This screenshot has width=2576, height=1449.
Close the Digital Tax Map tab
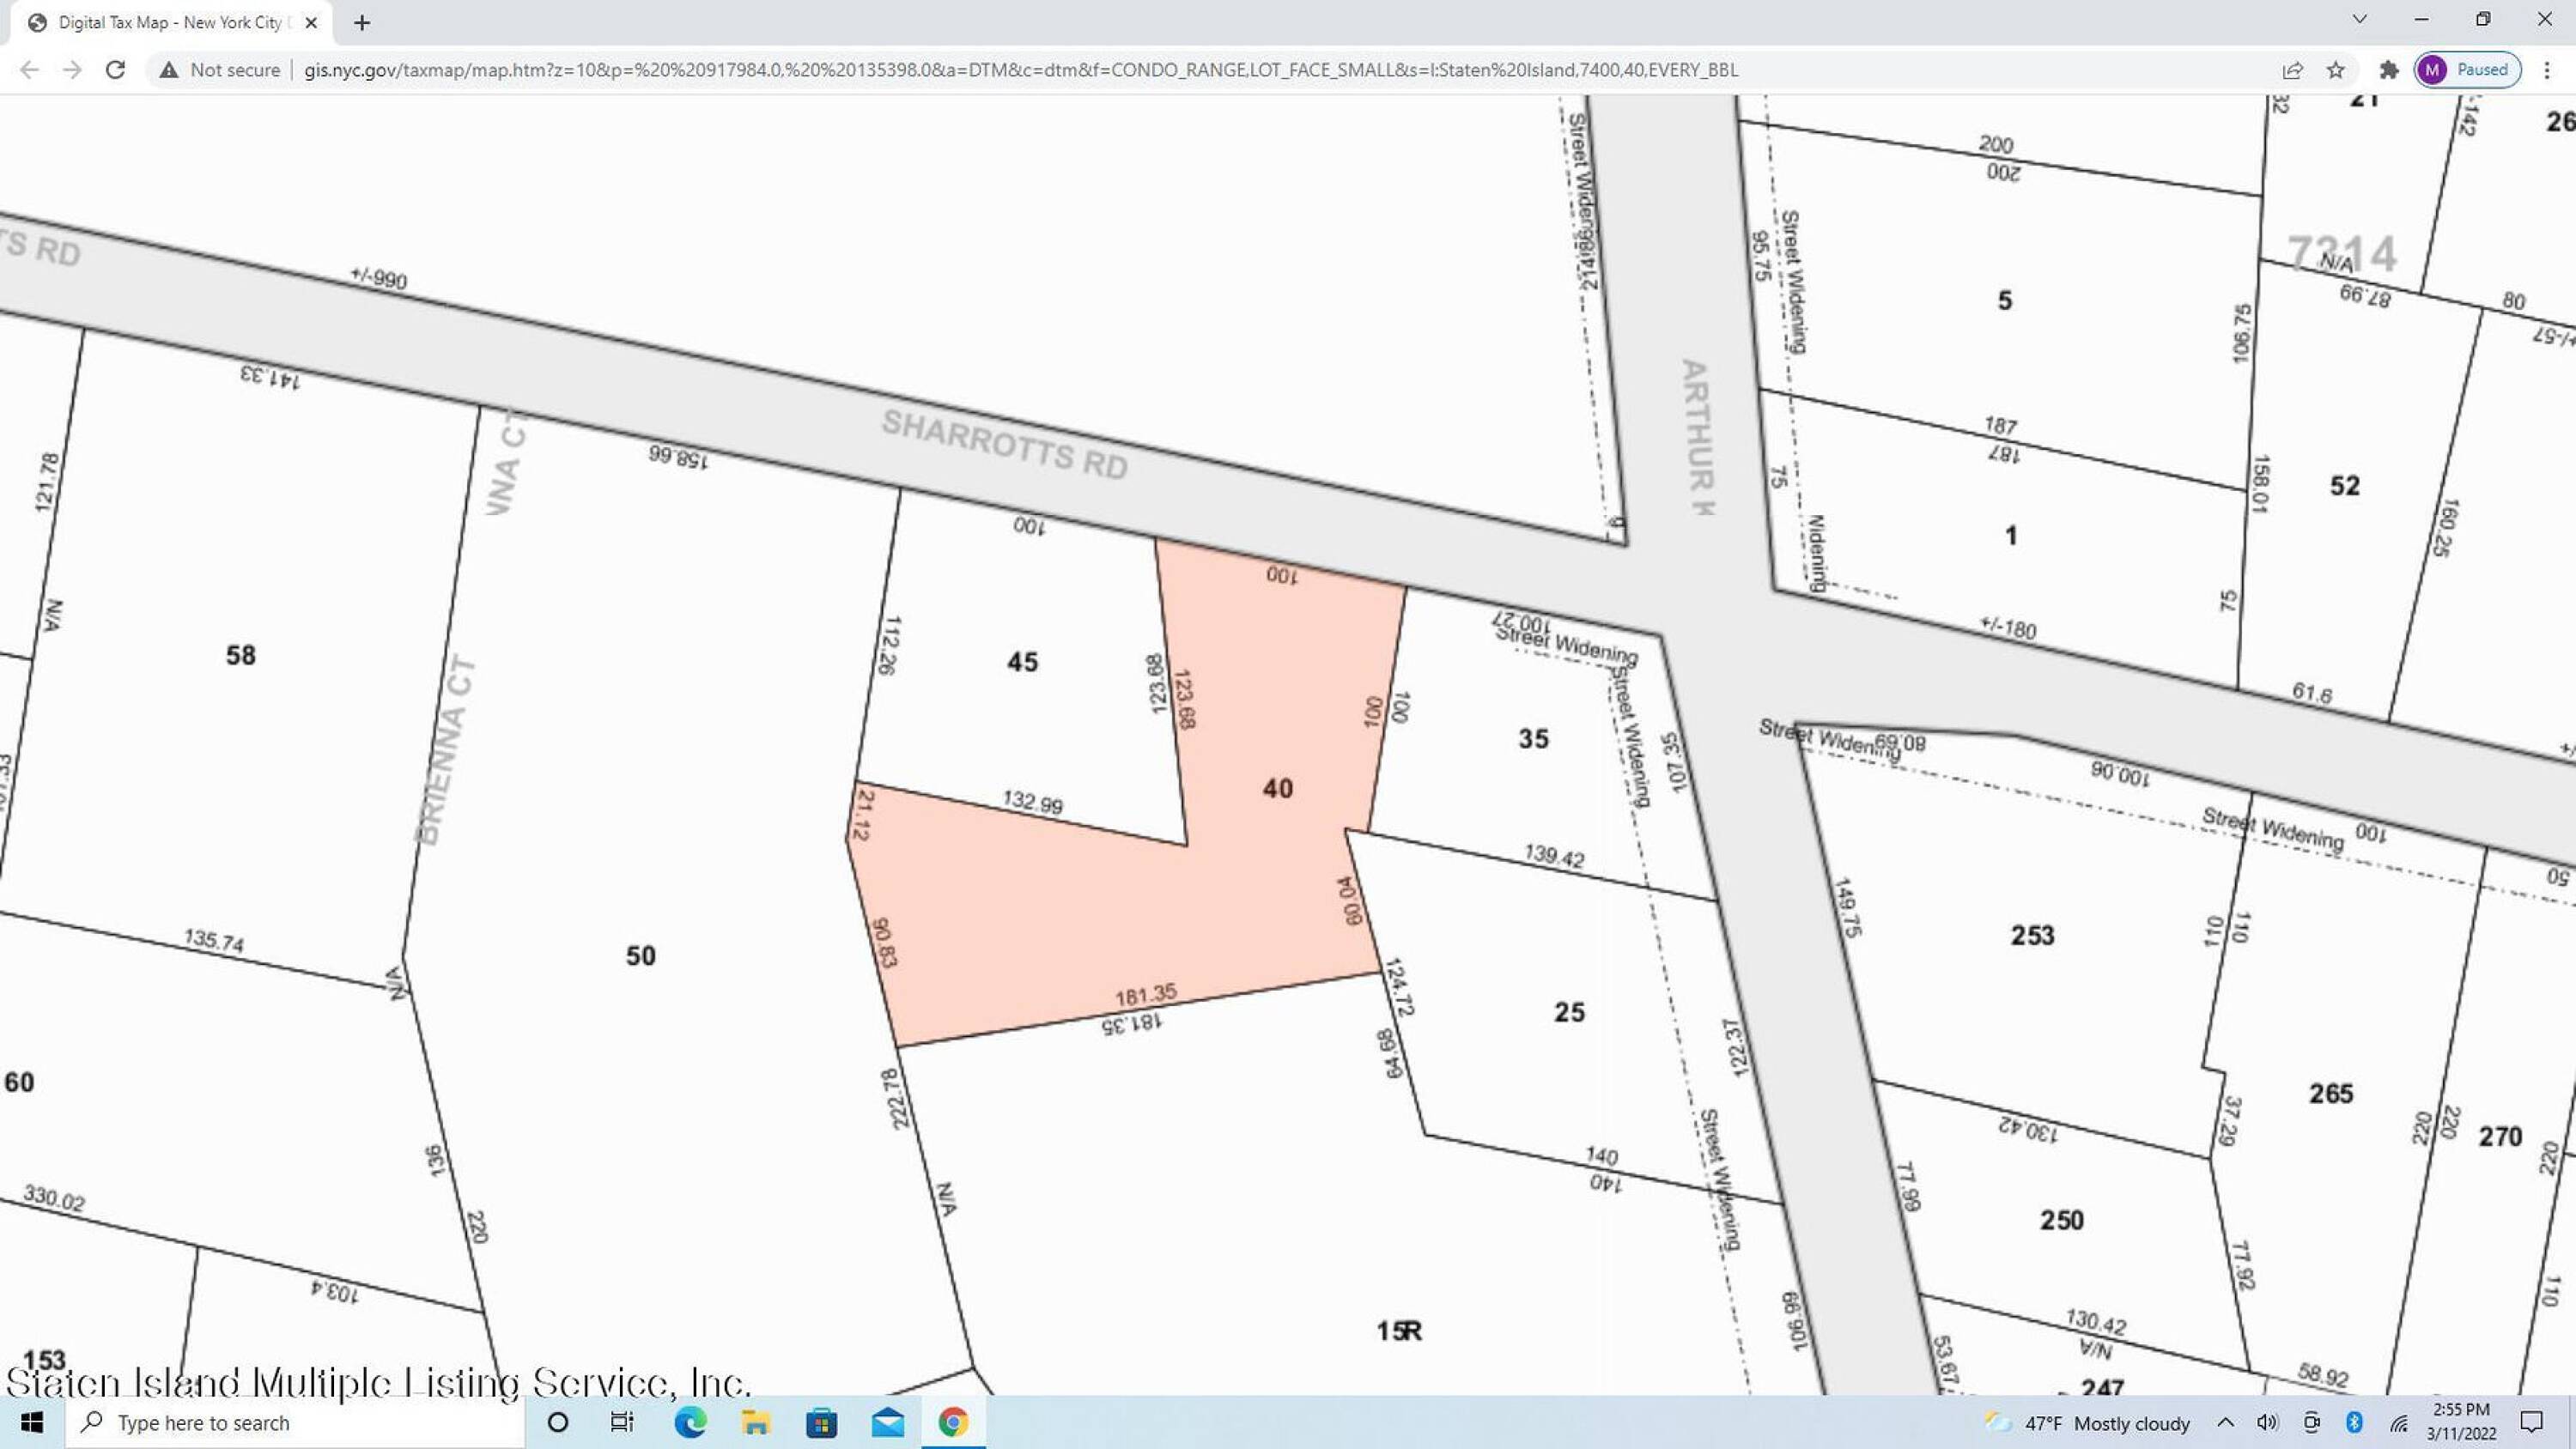(311, 22)
